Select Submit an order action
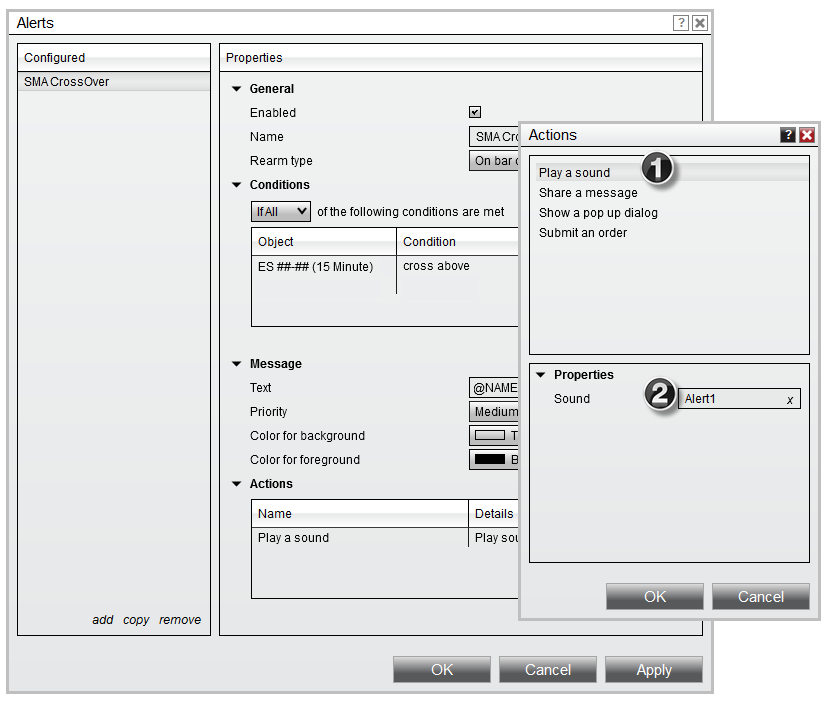Screen dimensions: 830x701 [583, 233]
